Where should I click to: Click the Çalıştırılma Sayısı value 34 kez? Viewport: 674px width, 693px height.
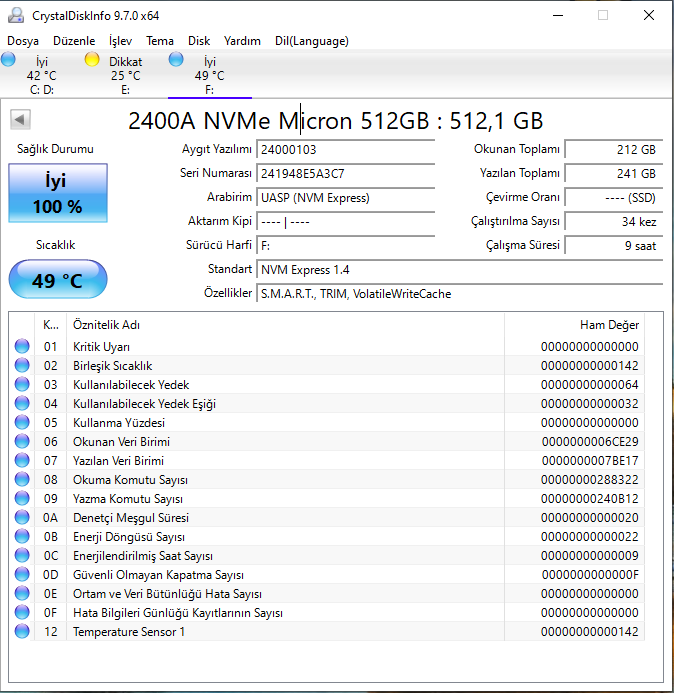click(614, 221)
